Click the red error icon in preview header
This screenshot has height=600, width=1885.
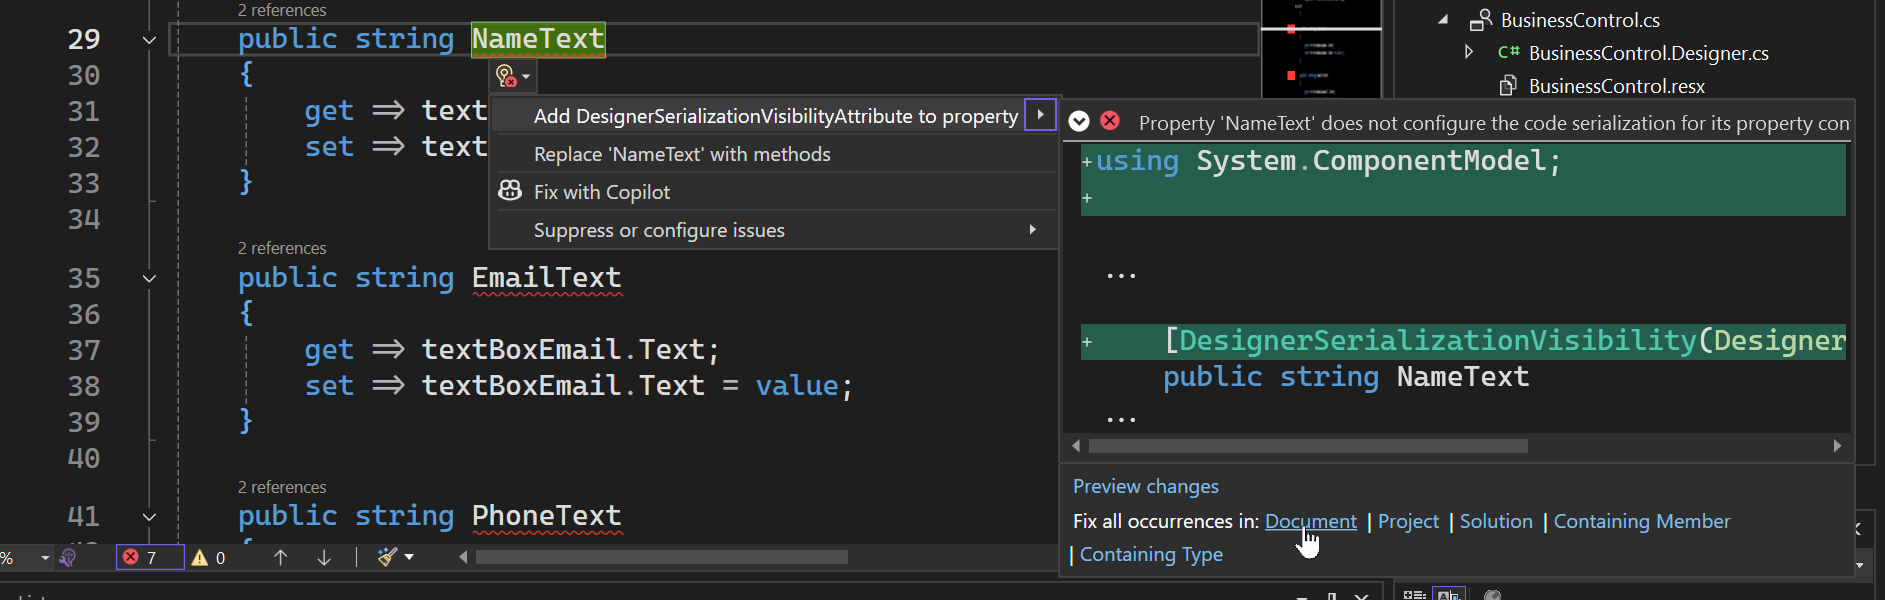(x=1110, y=121)
